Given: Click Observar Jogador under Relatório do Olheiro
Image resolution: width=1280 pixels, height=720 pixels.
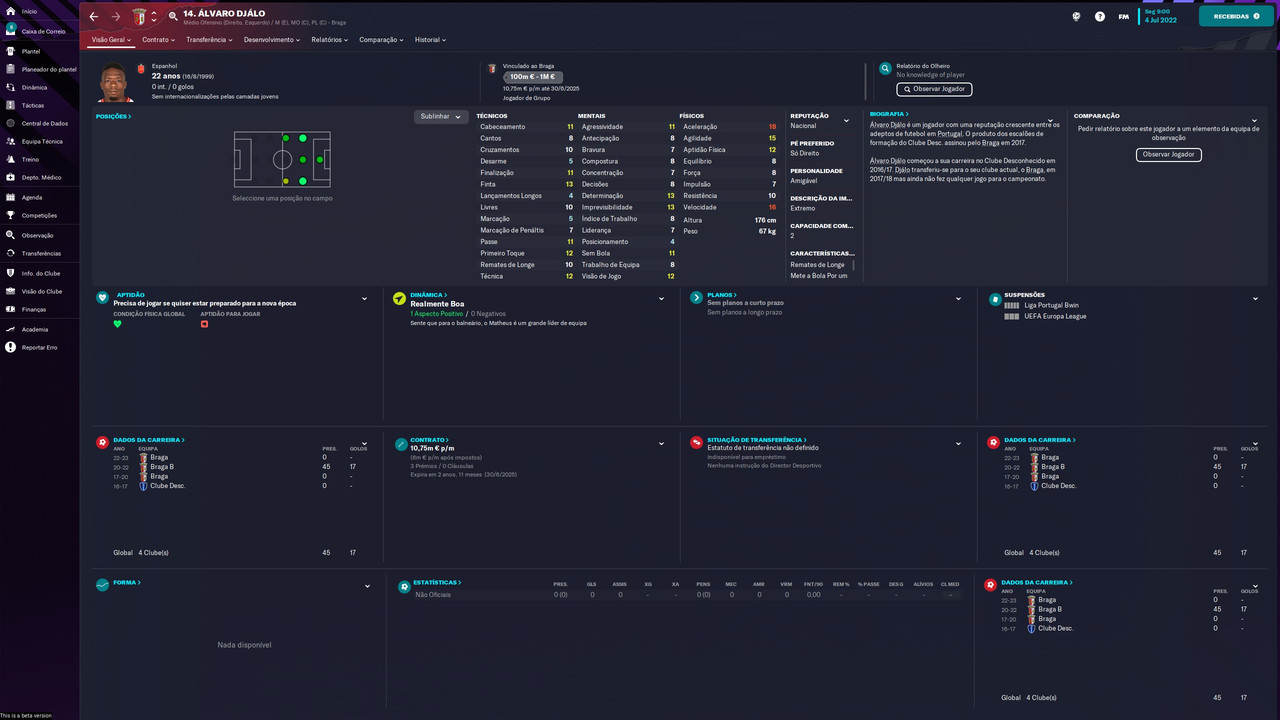Looking at the screenshot, I should [x=934, y=89].
